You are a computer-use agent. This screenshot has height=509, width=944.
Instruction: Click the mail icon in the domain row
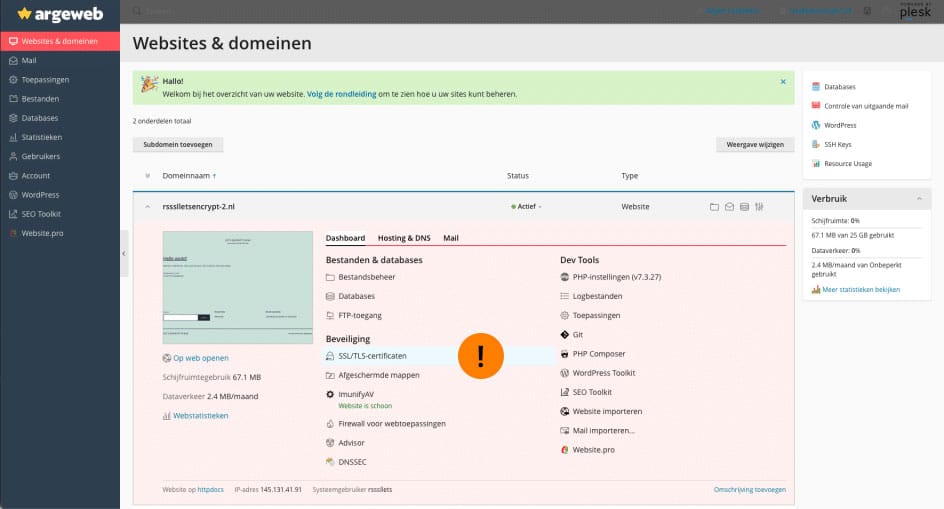pyautogui.click(x=729, y=207)
